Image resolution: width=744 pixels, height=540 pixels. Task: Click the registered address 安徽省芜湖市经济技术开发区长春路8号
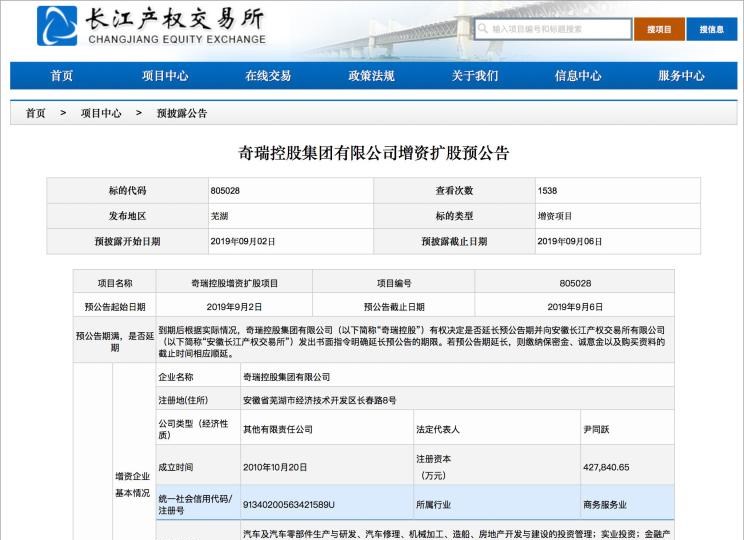(319, 400)
